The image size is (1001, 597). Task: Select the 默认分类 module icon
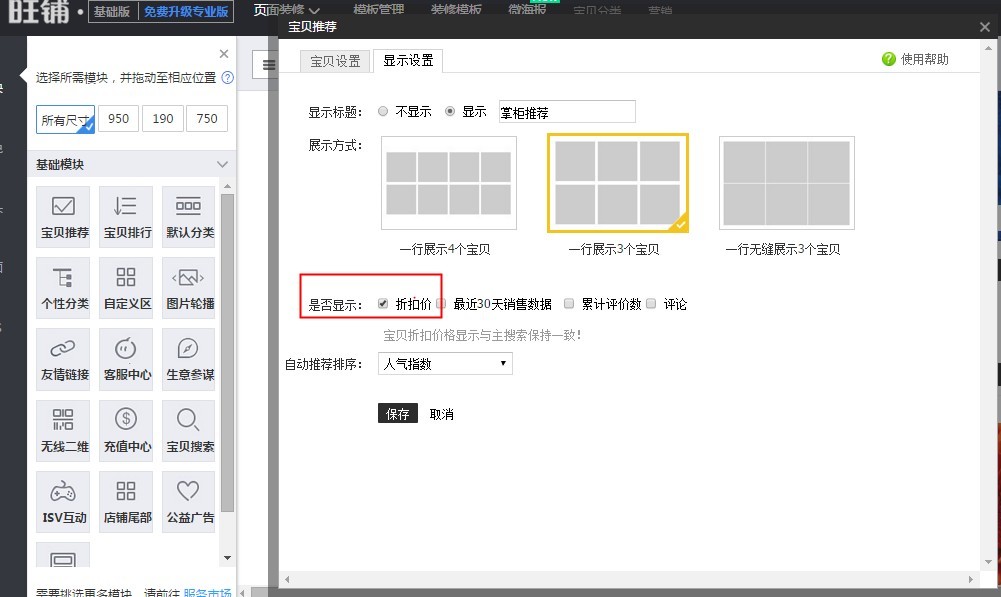pyautogui.click(x=189, y=216)
